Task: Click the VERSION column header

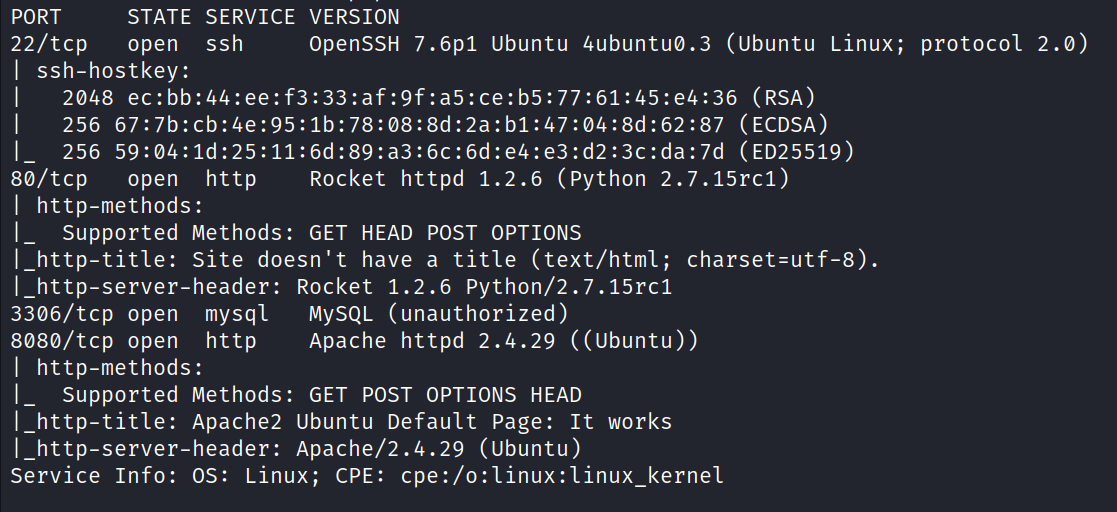Action: click(x=354, y=17)
